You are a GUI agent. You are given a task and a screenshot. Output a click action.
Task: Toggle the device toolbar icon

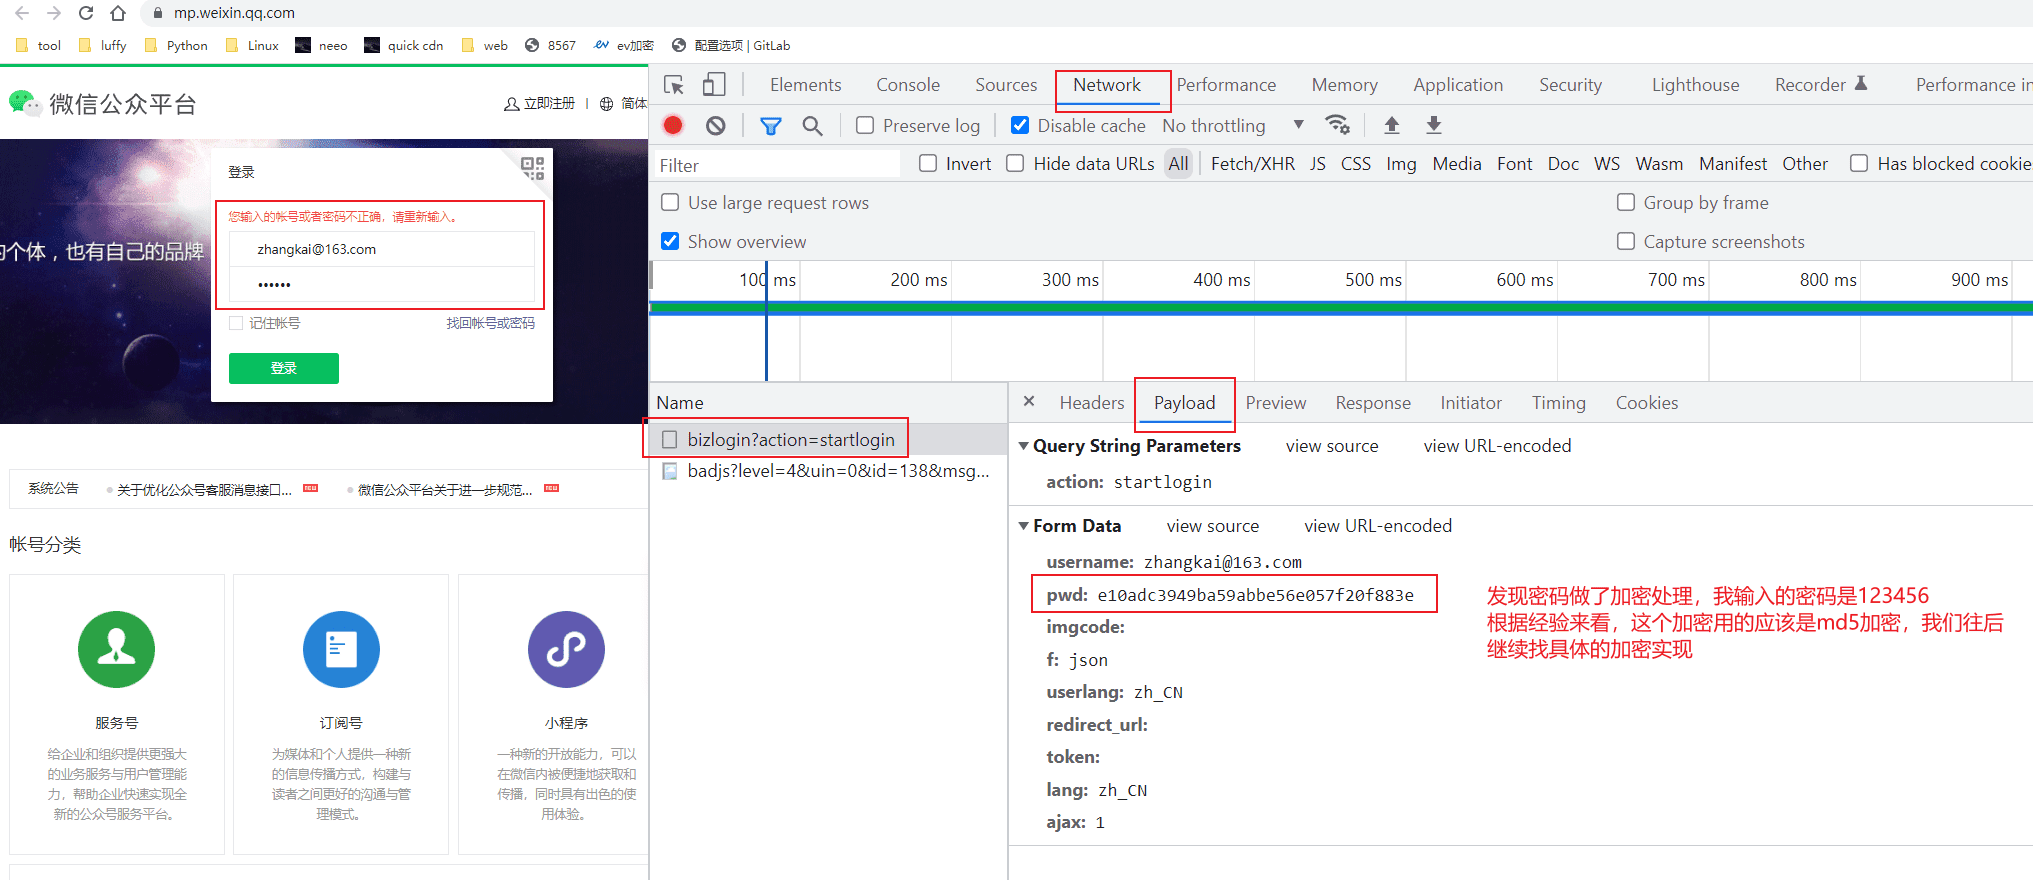click(x=713, y=85)
